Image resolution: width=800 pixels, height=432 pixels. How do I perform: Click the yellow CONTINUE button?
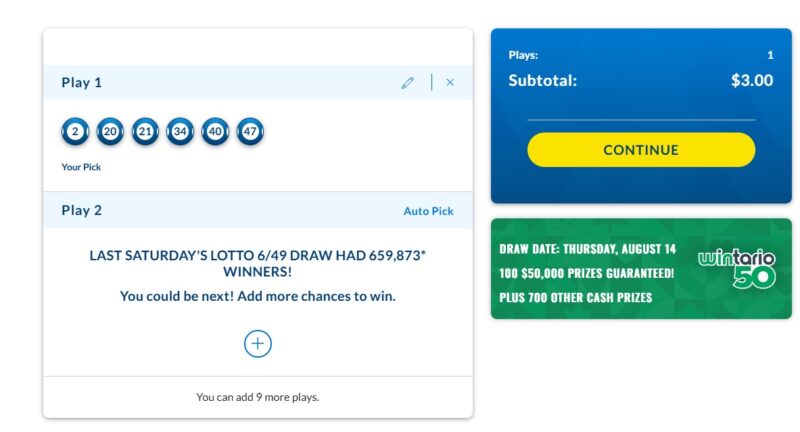(641, 149)
